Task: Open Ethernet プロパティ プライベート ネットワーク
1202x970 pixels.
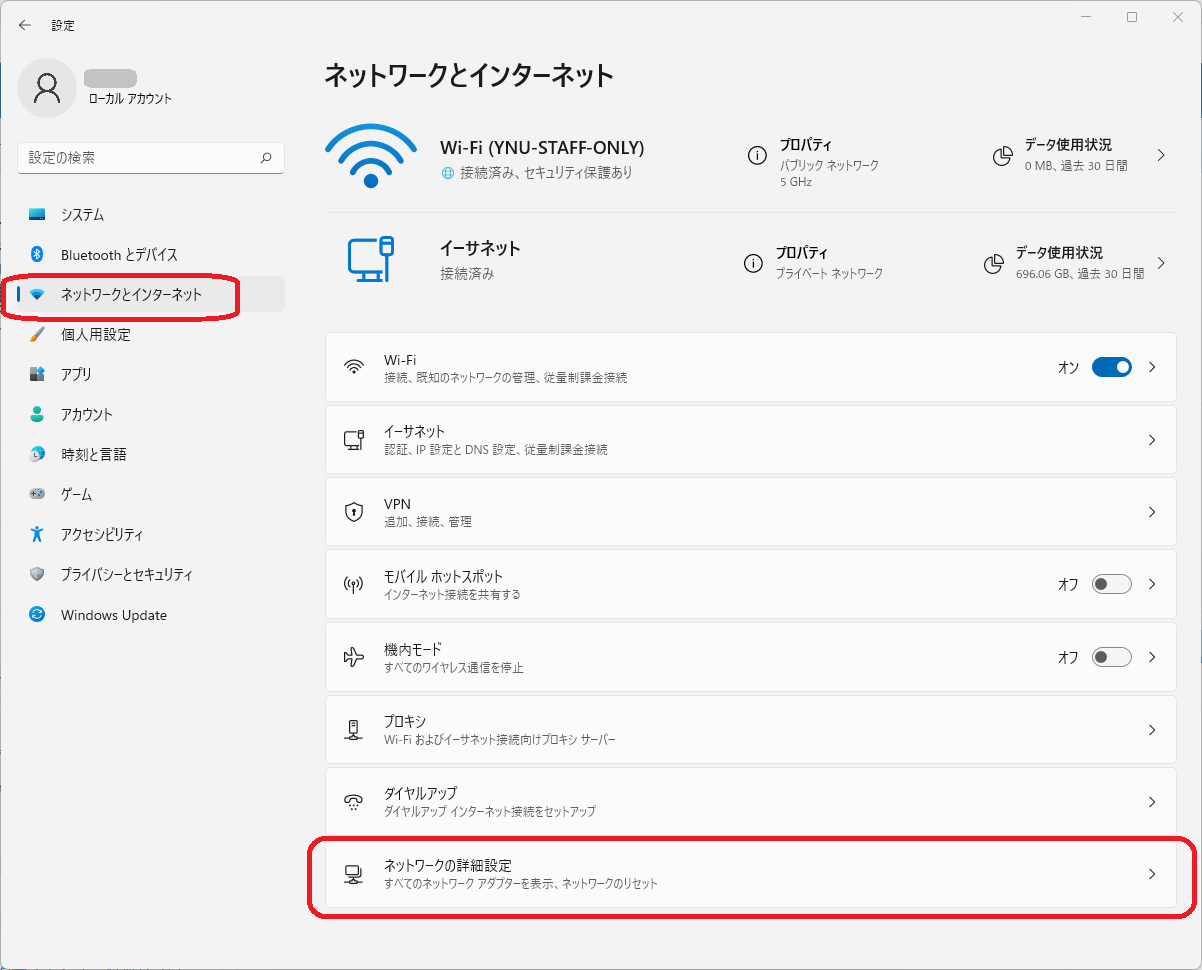Action: point(814,263)
